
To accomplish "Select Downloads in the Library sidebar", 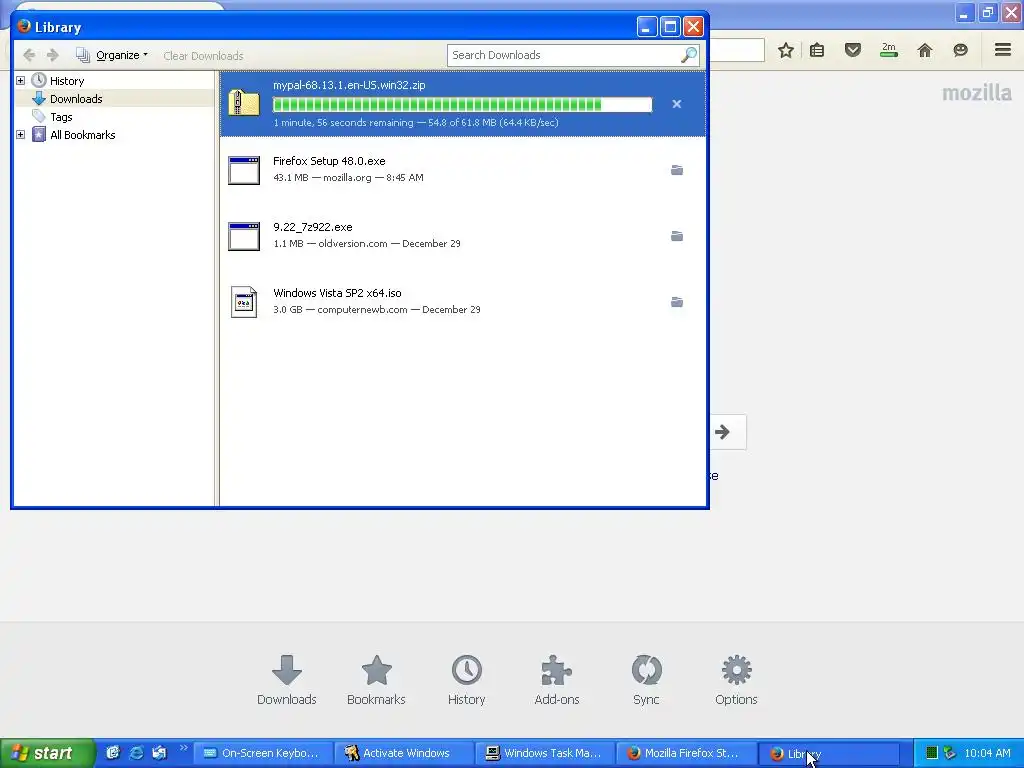I will [x=76, y=99].
